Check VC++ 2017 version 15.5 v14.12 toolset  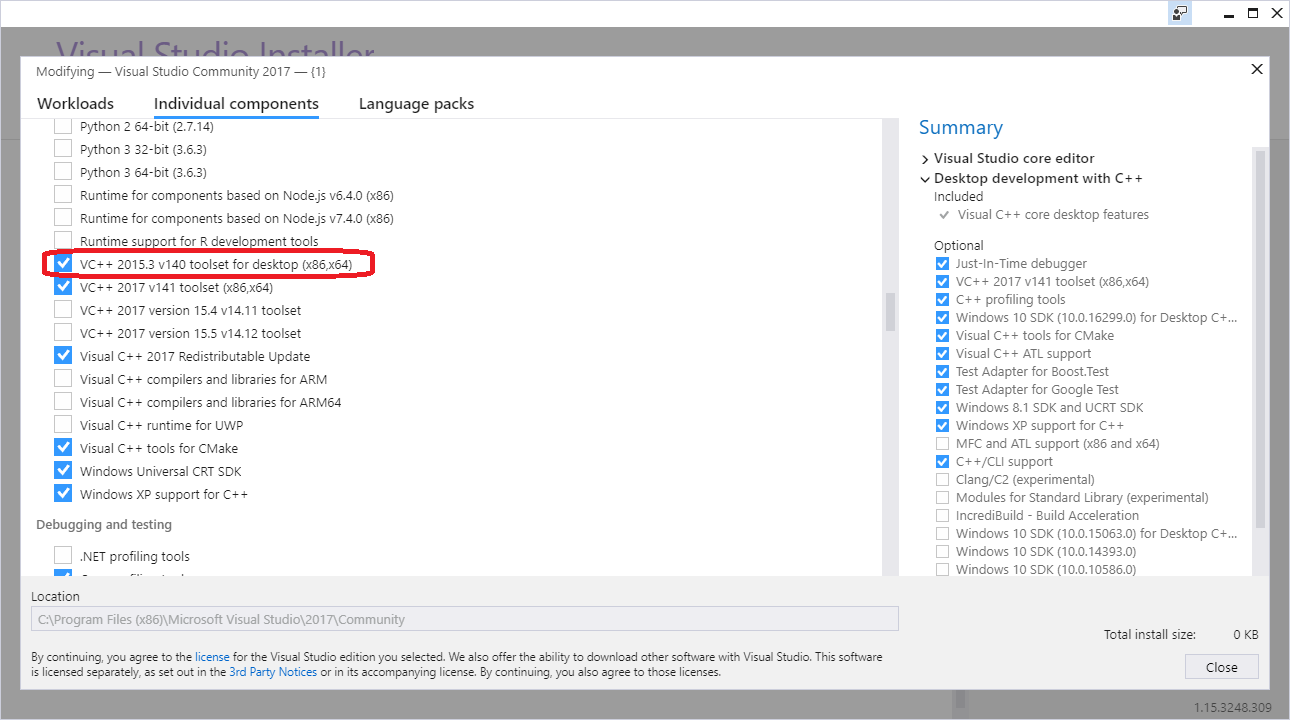[x=63, y=333]
